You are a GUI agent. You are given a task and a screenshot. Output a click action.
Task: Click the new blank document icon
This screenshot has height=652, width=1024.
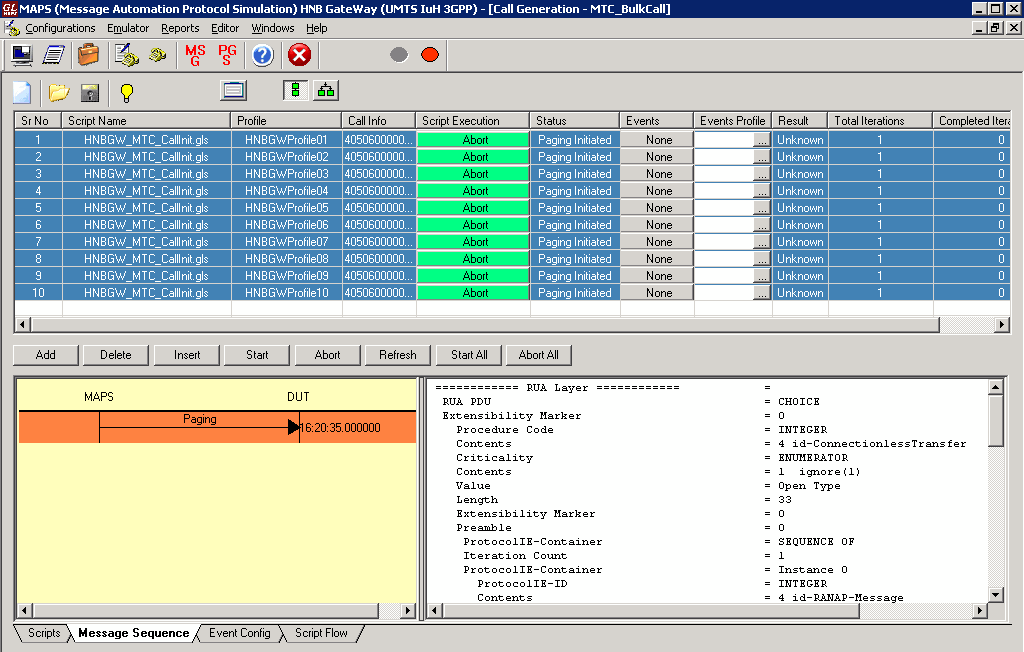(x=22, y=92)
